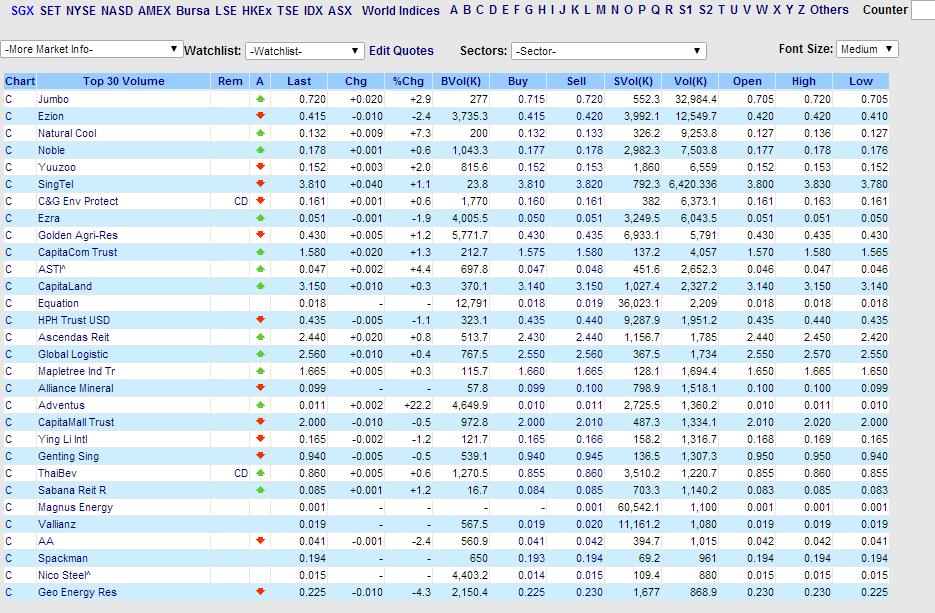Switch to the Bursa exchange tab
Screen dimensions: 935x613
193,11
